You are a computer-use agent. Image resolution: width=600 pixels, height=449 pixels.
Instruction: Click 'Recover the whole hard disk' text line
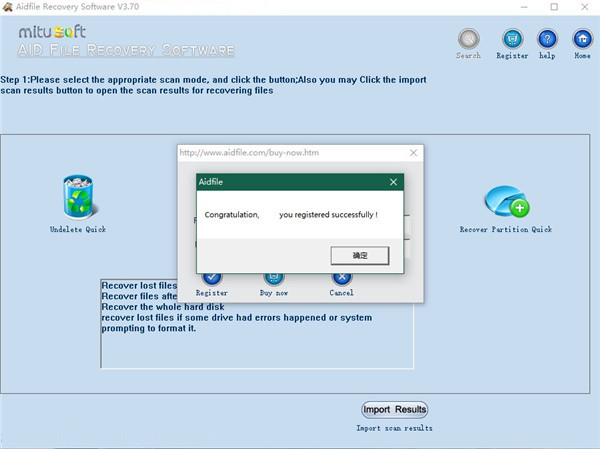coord(163,307)
